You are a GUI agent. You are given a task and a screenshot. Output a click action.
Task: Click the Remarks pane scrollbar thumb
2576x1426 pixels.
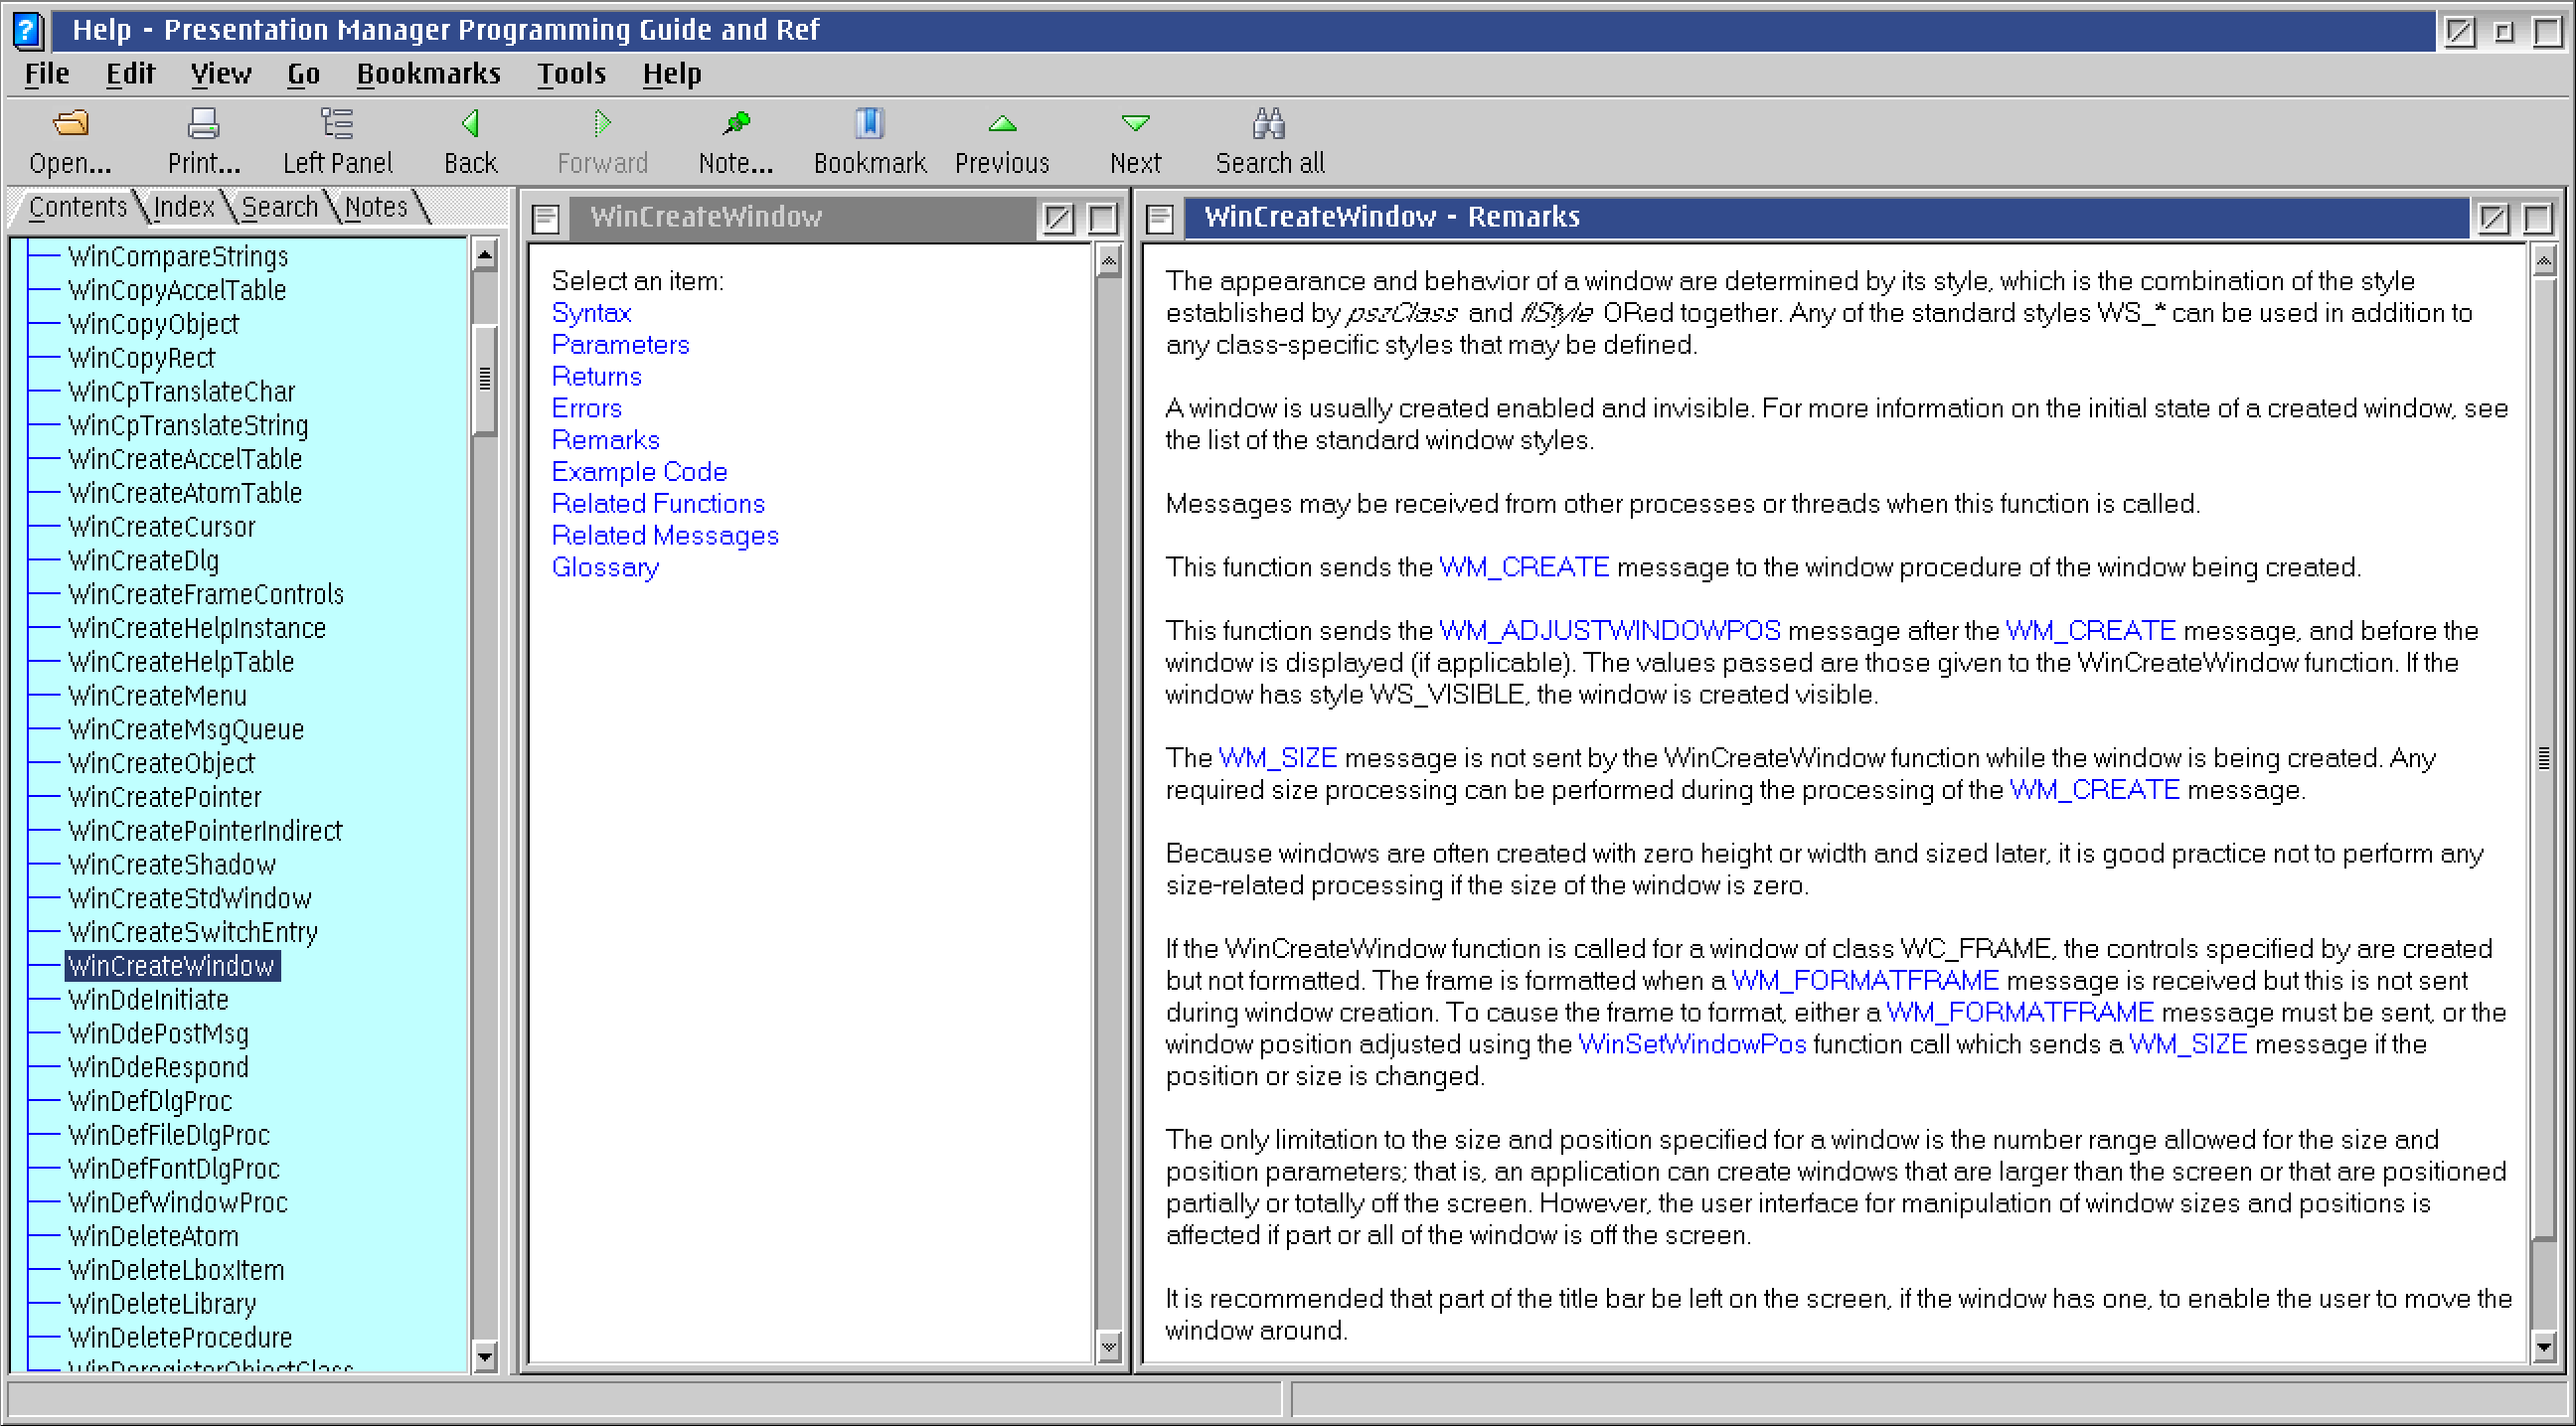click(2543, 758)
